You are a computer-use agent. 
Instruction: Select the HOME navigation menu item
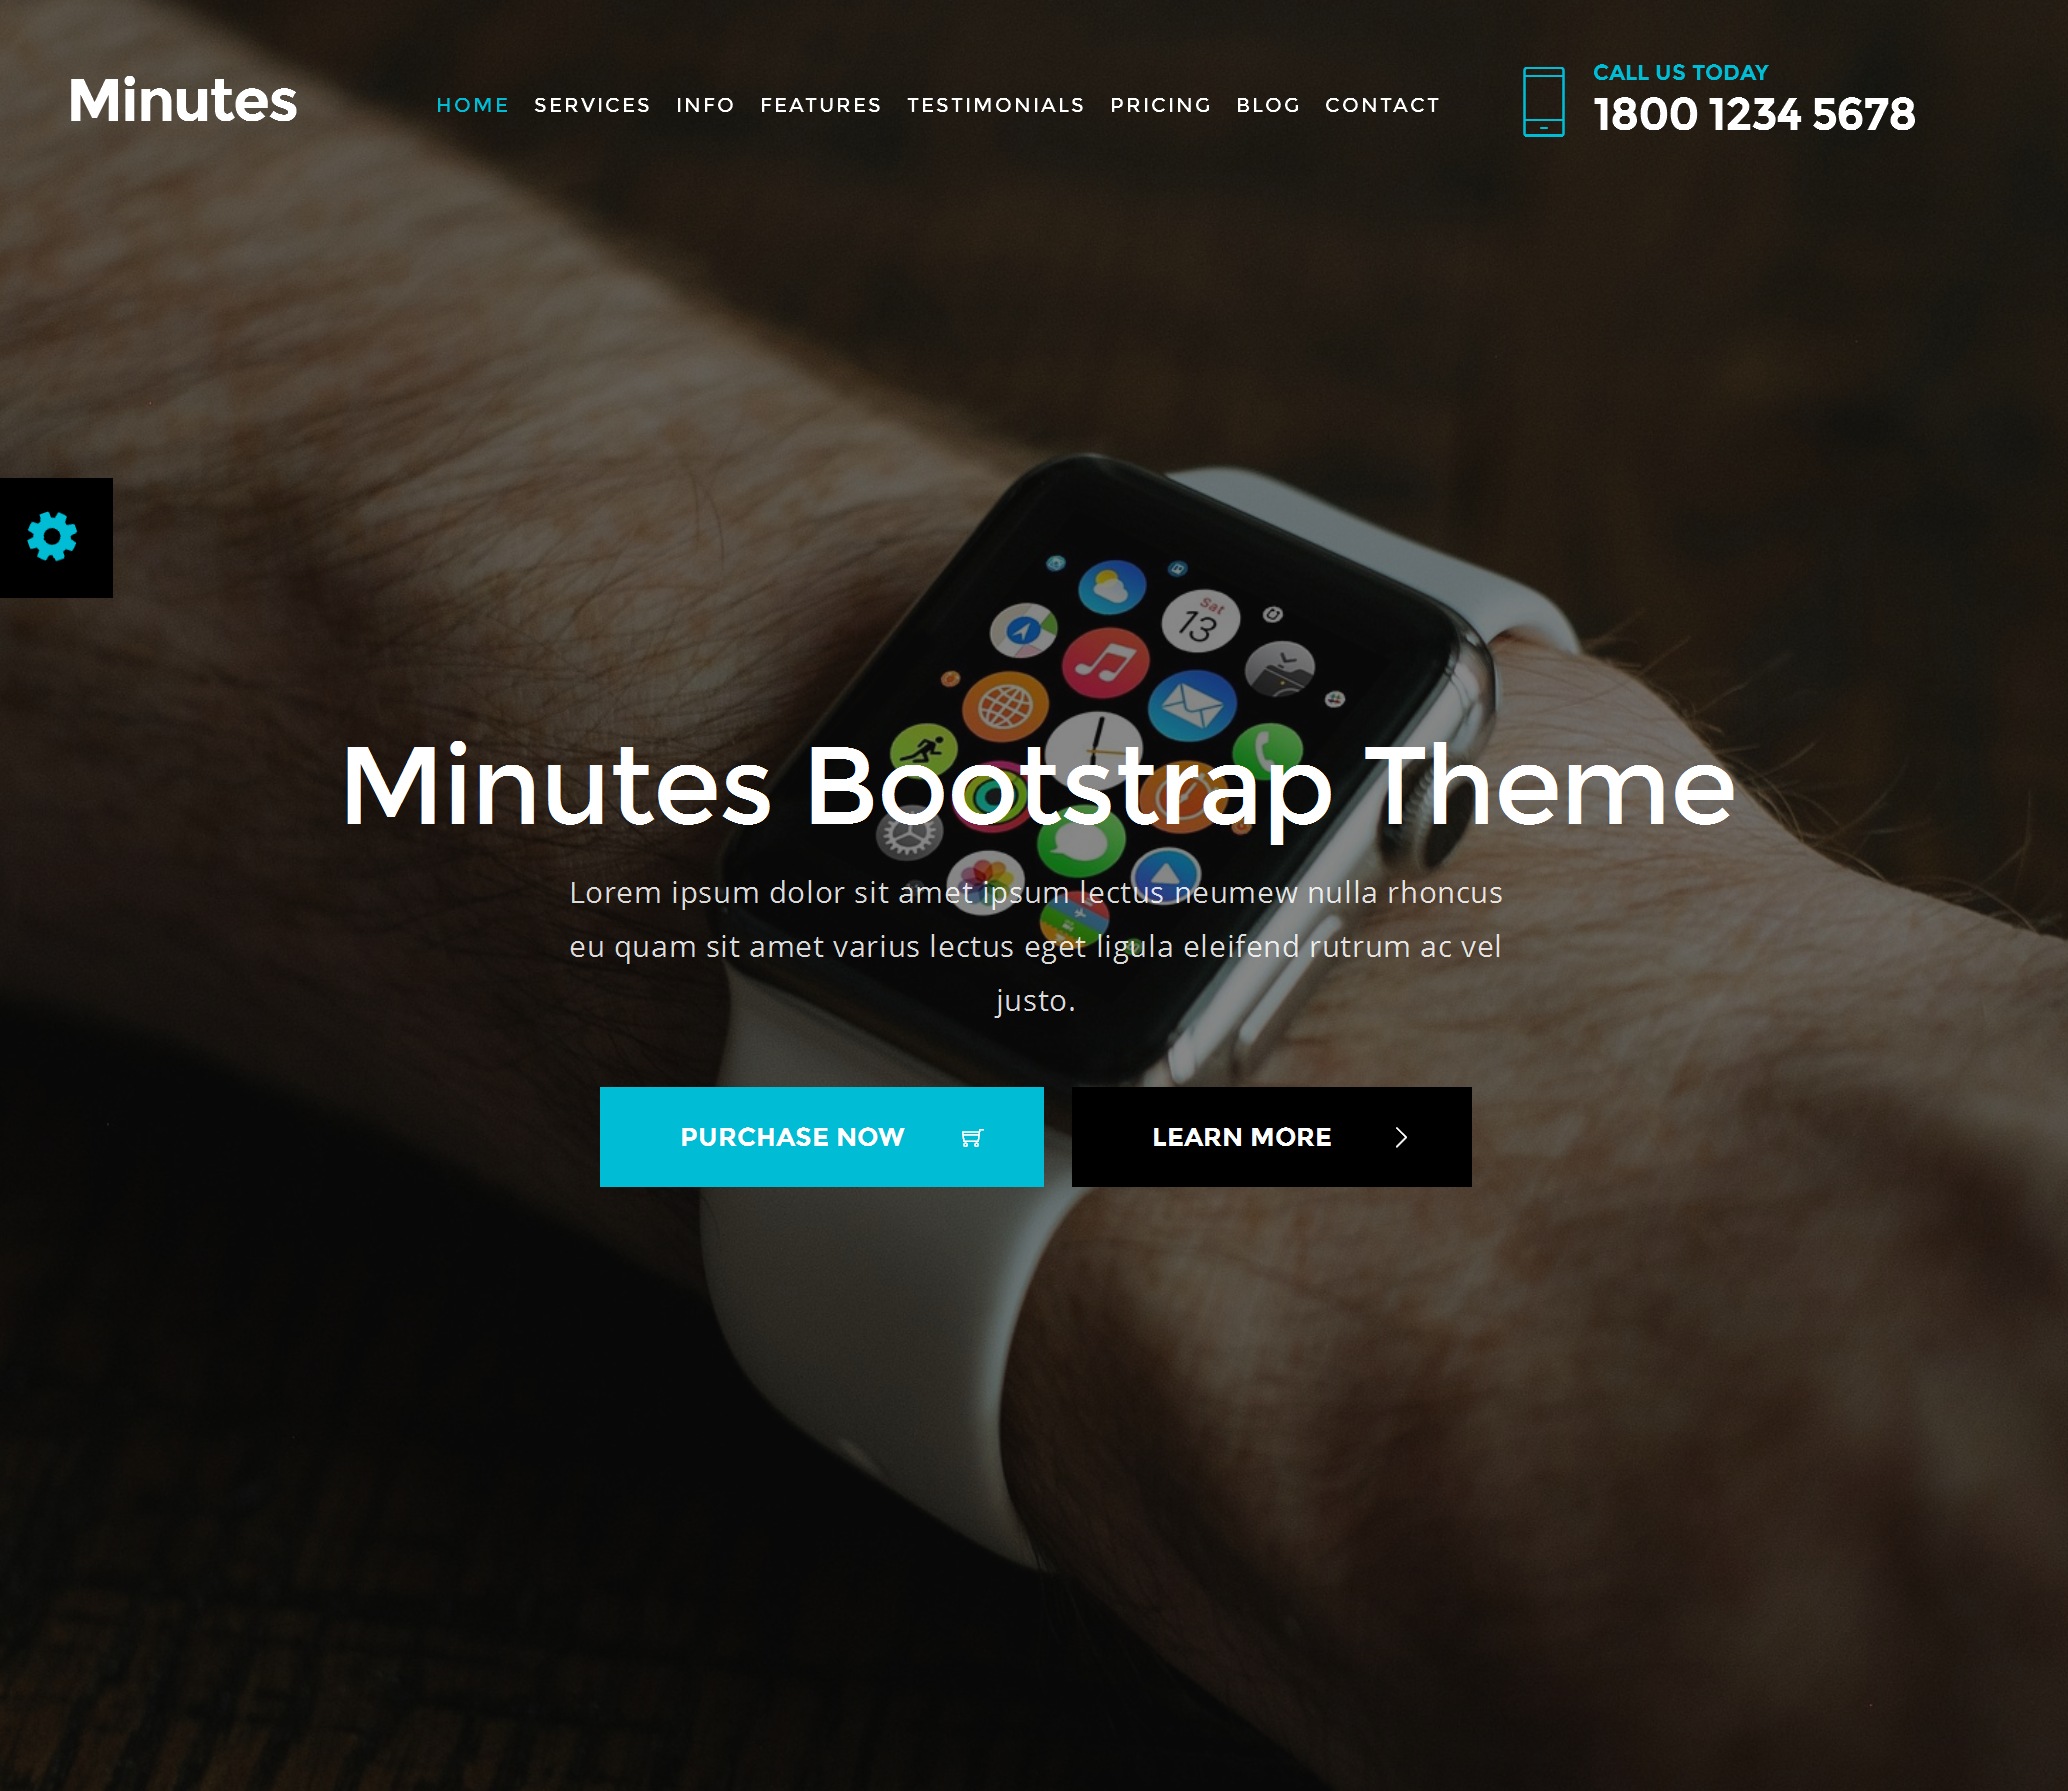tap(471, 104)
